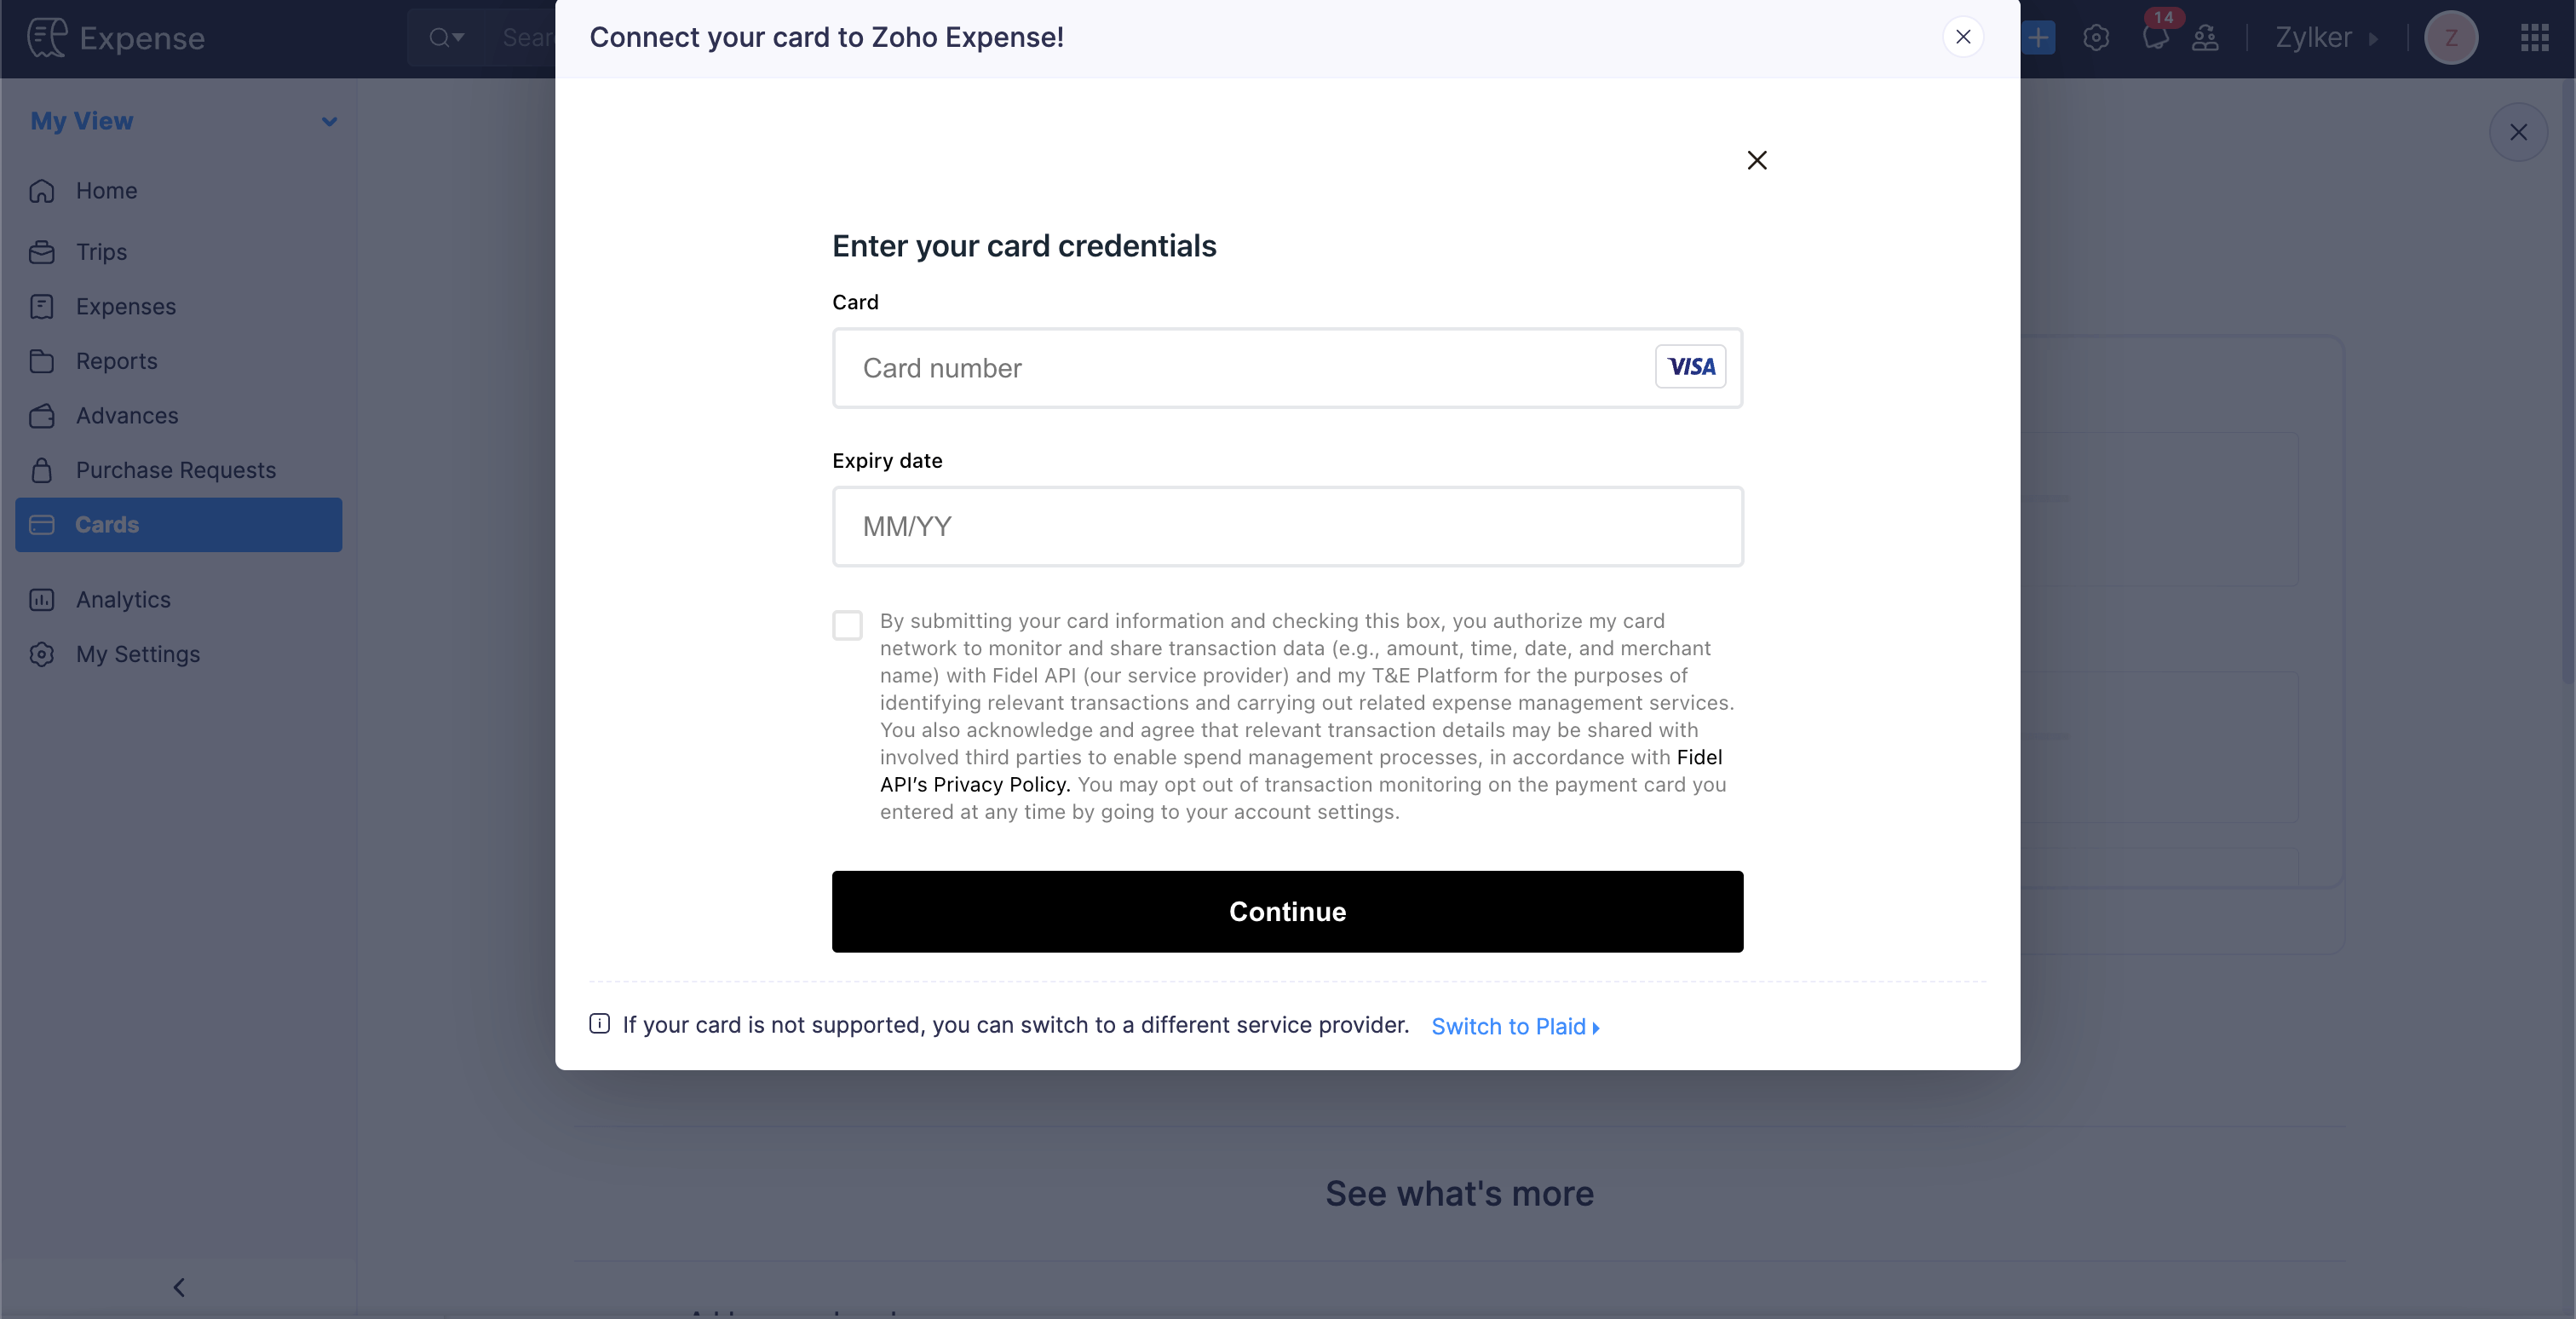Select the Advances icon
Viewport: 2576px width, 1319px height.
click(x=42, y=416)
